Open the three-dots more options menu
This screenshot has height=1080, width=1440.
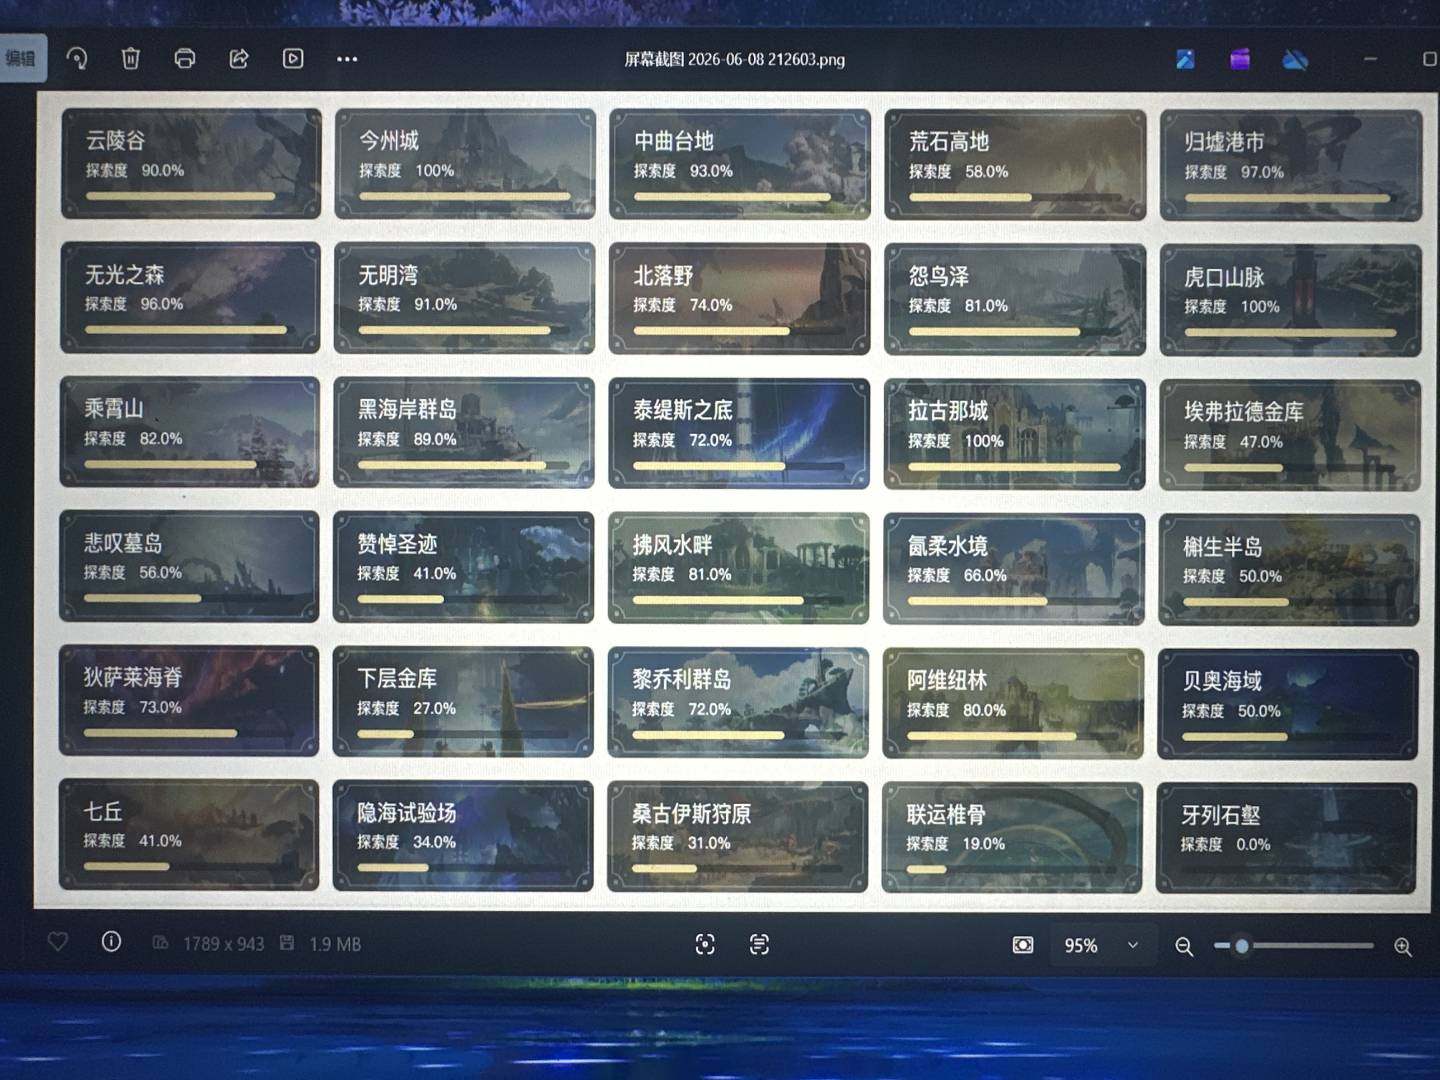click(x=347, y=59)
